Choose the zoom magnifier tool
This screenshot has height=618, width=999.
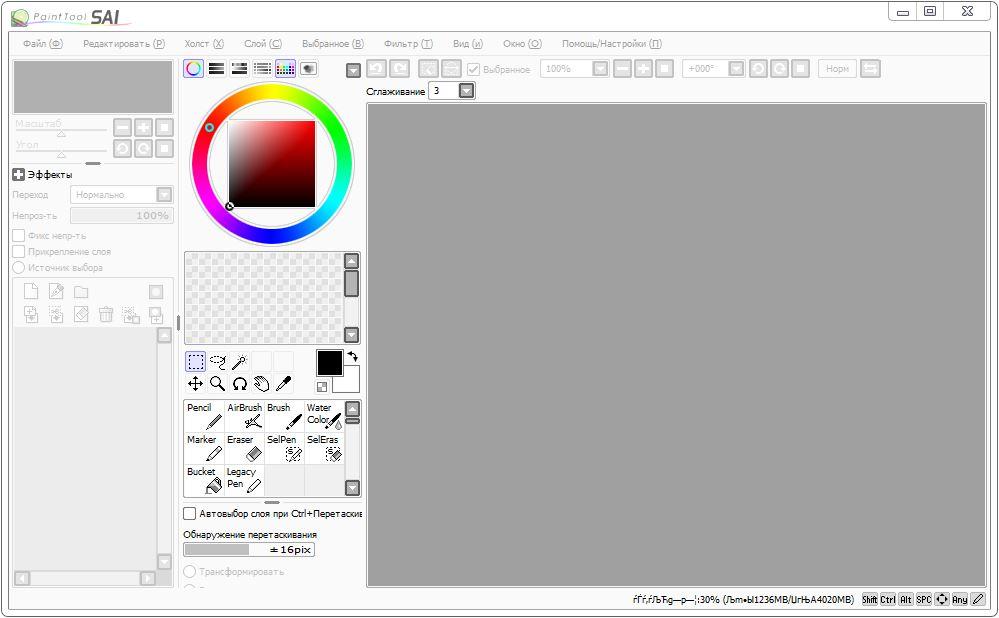coord(217,384)
